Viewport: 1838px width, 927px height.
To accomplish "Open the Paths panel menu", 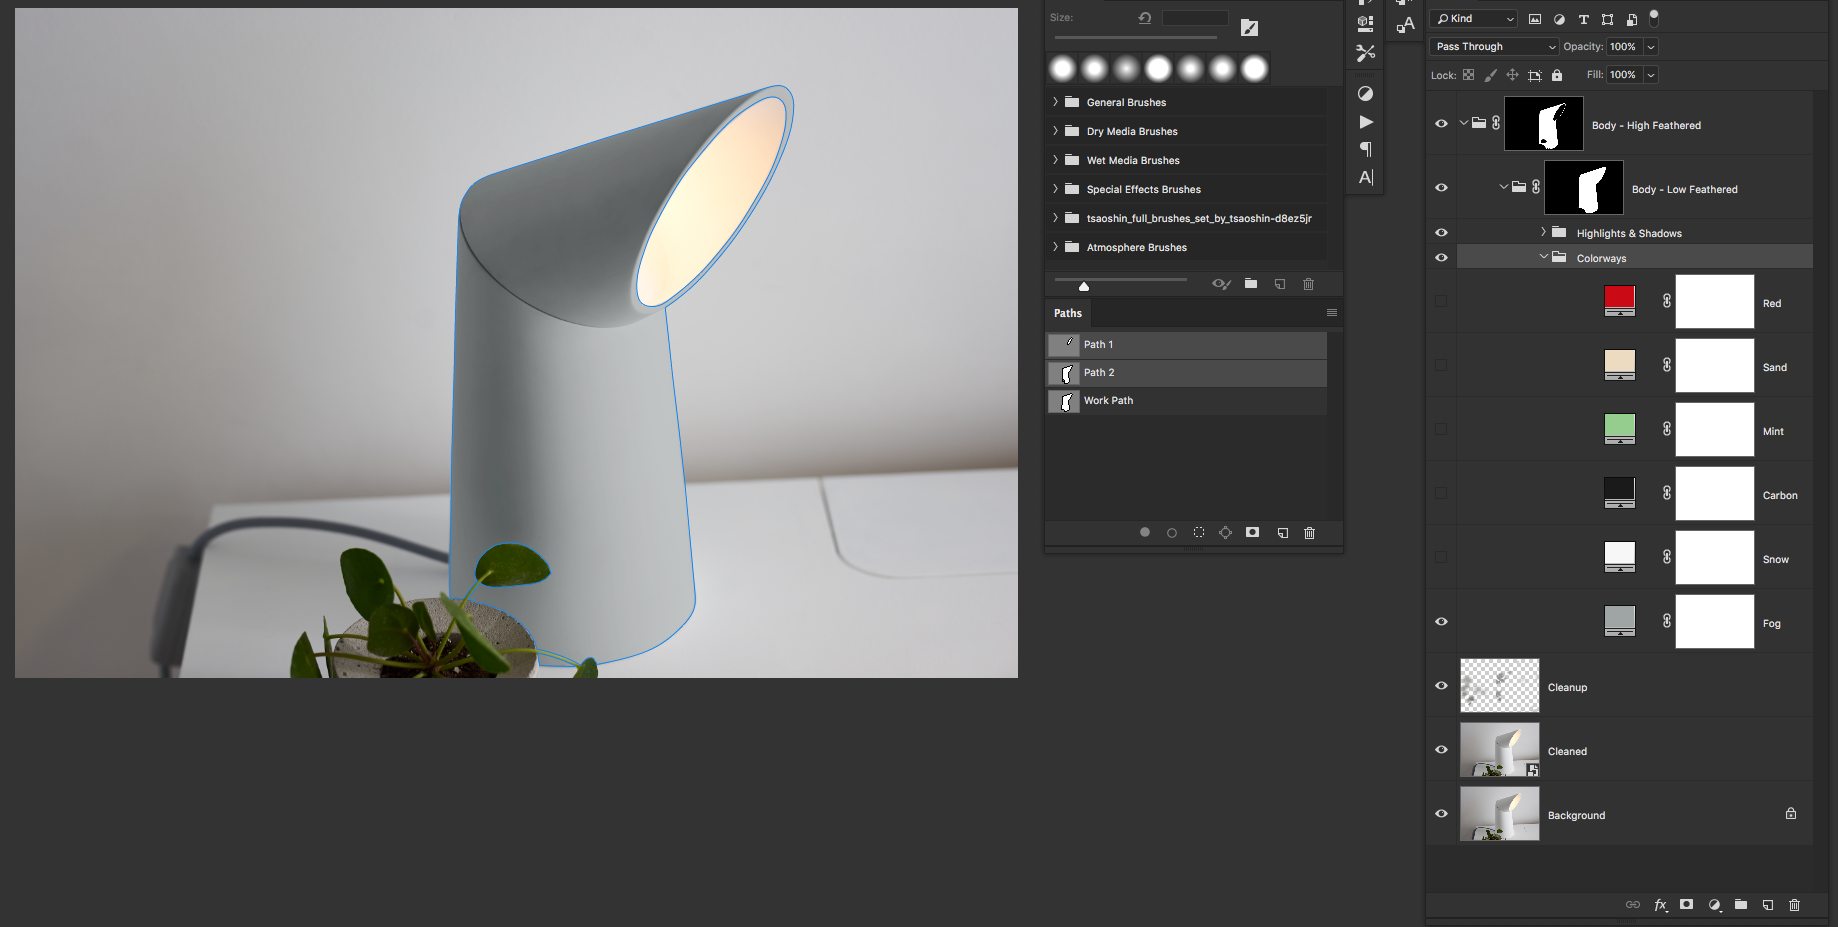I will click(x=1331, y=313).
